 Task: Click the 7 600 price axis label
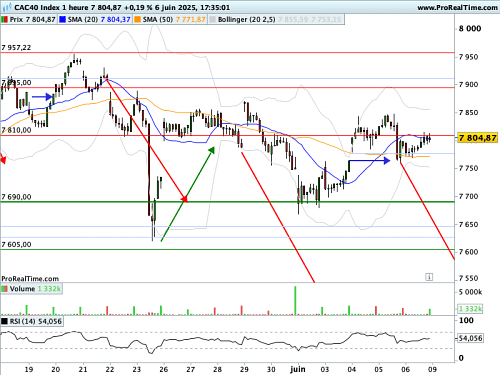468,252
